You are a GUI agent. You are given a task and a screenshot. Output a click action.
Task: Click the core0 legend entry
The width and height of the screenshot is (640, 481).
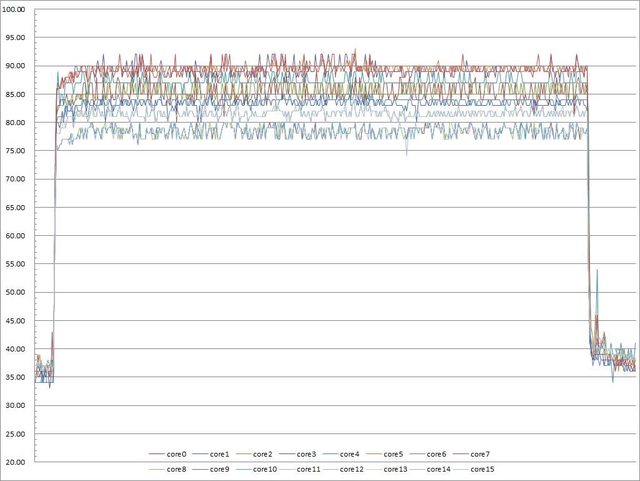[x=176, y=454]
